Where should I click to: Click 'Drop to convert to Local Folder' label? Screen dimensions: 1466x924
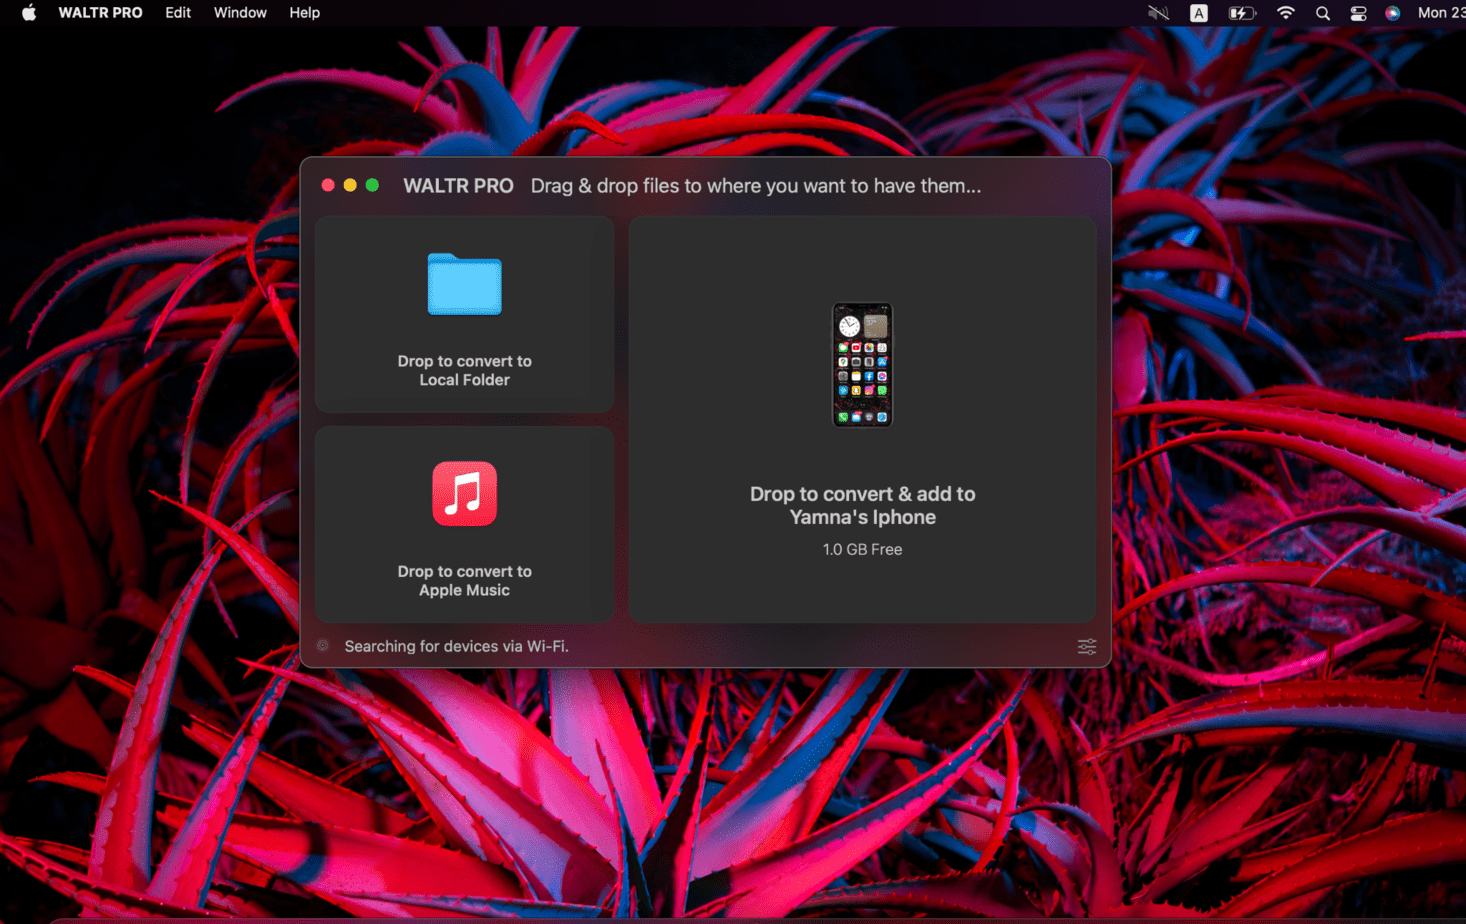464,371
